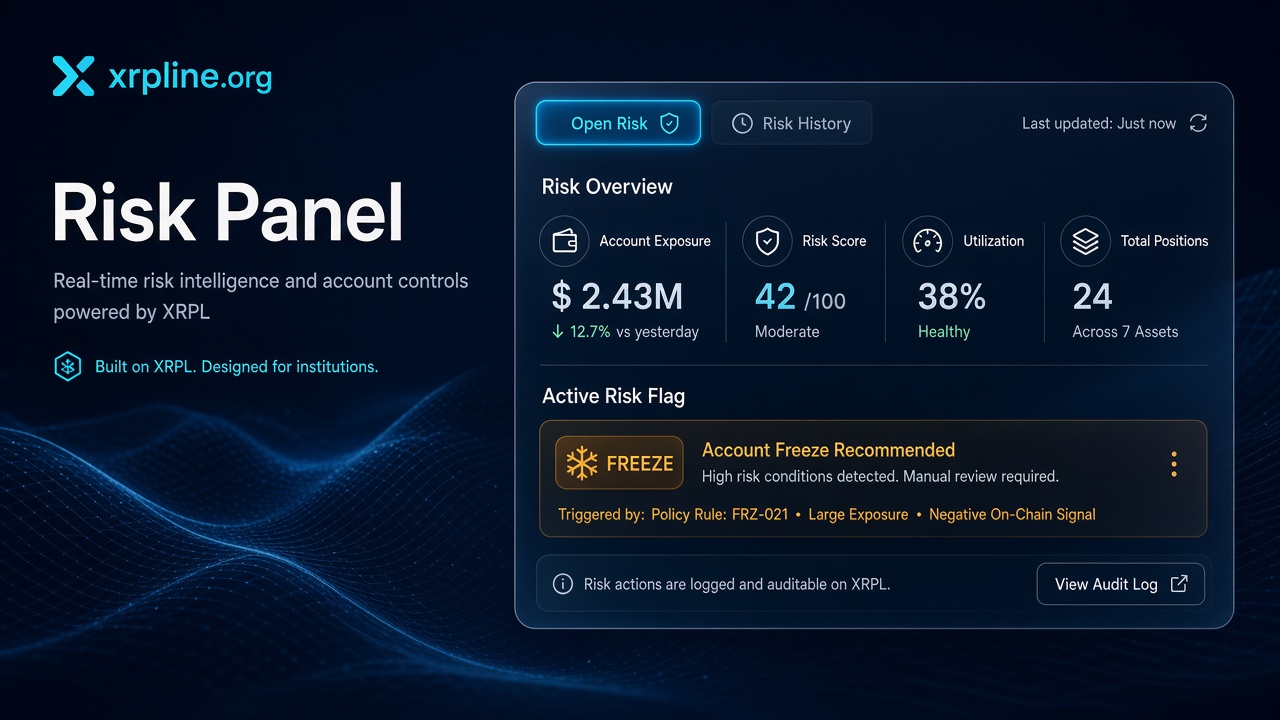Click the Account Exposure wallet icon
The image size is (1280, 720).
(564, 241)
